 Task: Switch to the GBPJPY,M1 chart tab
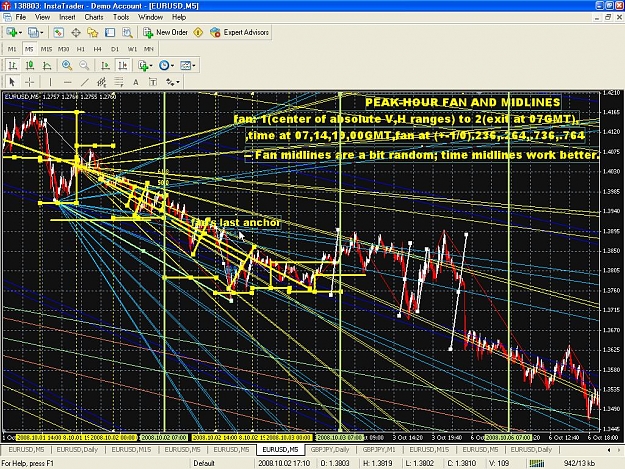pyautogui.click(x=379, y=449)
